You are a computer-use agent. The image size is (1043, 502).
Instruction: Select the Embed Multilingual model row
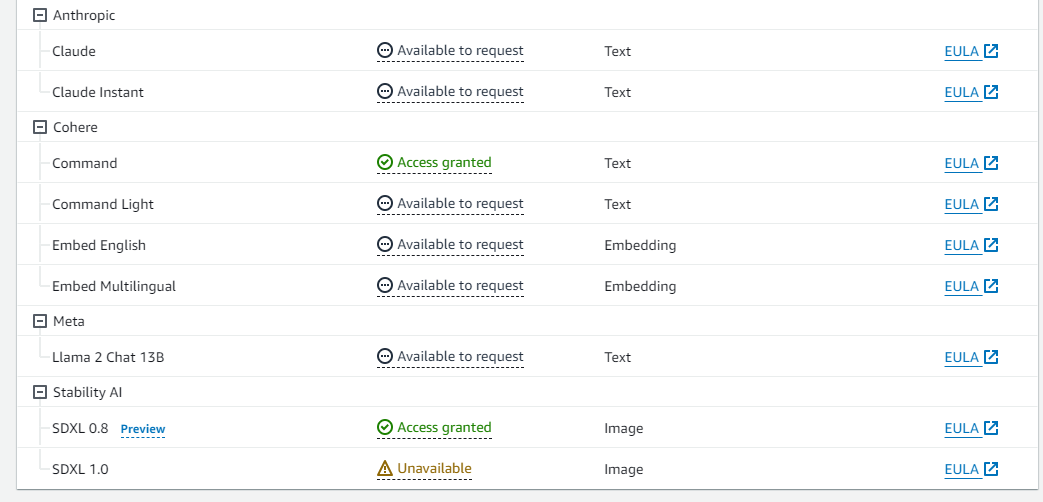(x=114, y=286)
